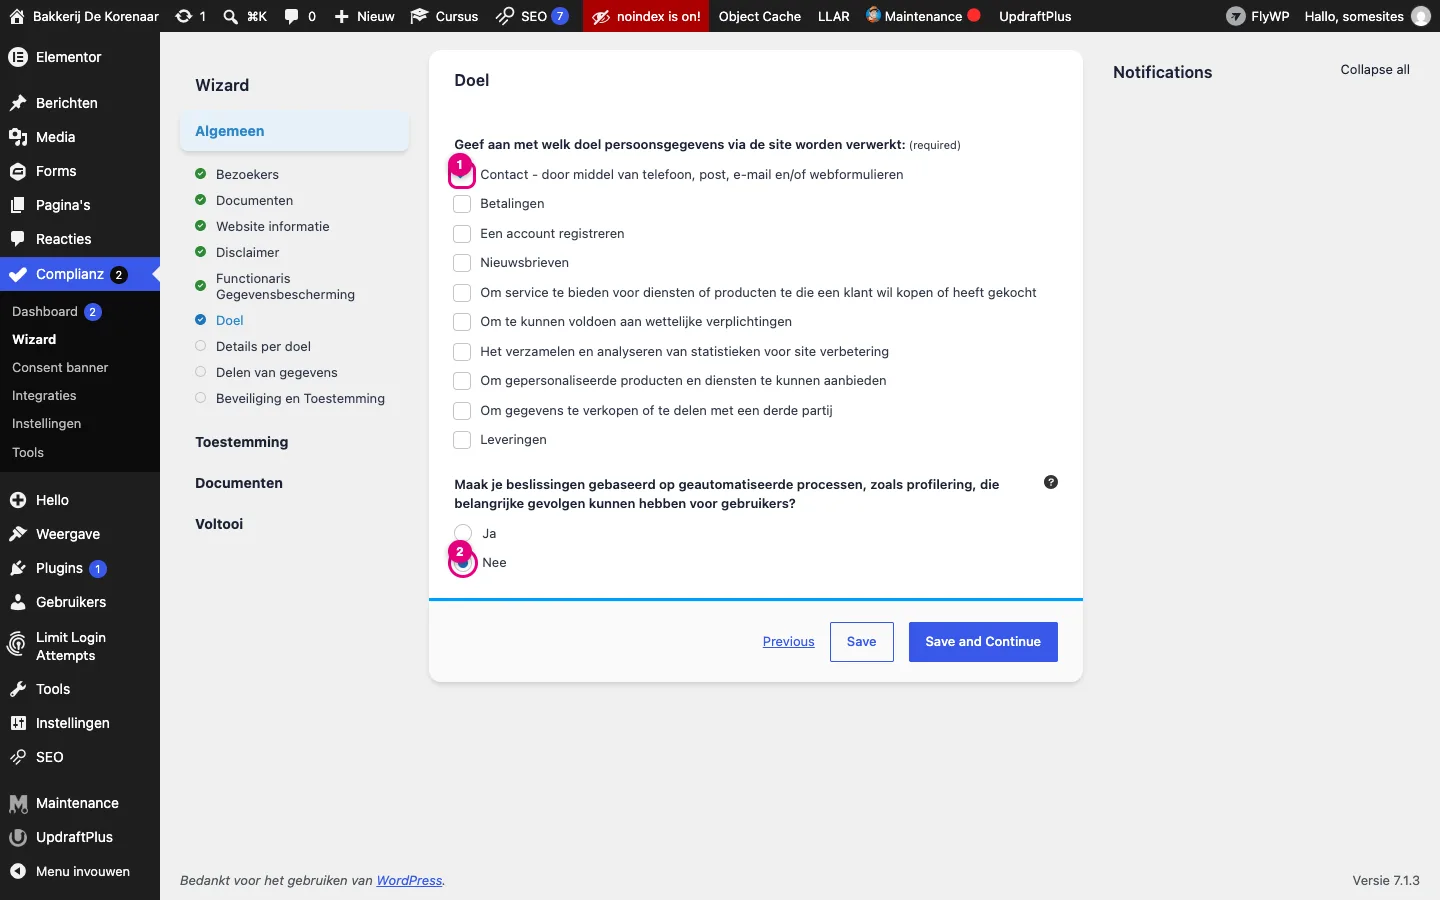Image resolution: width=1440 pixels, height=900 pixels.
Task: Click the updates refresh icon in admin bar
Action: click(x=183, y=16)
